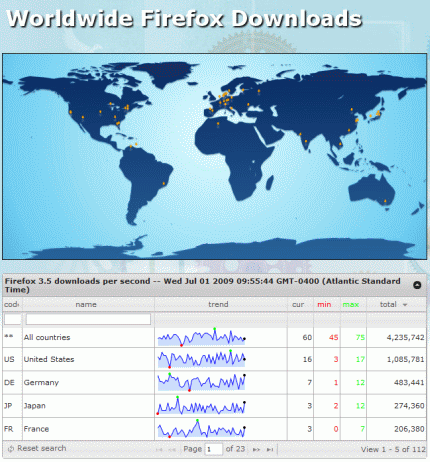Viewport: 430px width, 462px height.
Task: Click the "of 23" page count text
Action: [x=235, y=449]
